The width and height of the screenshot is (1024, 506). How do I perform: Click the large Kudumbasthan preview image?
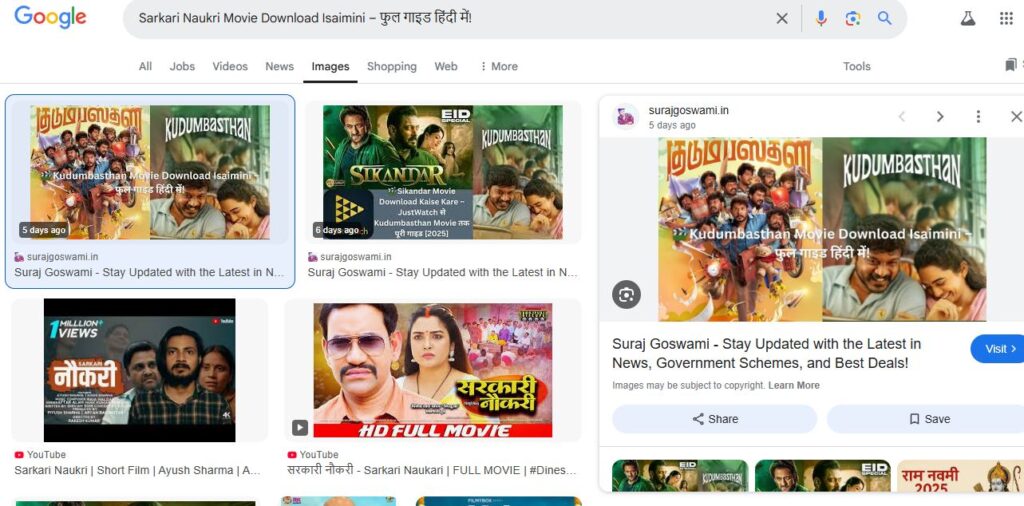[x=822, y=229]
